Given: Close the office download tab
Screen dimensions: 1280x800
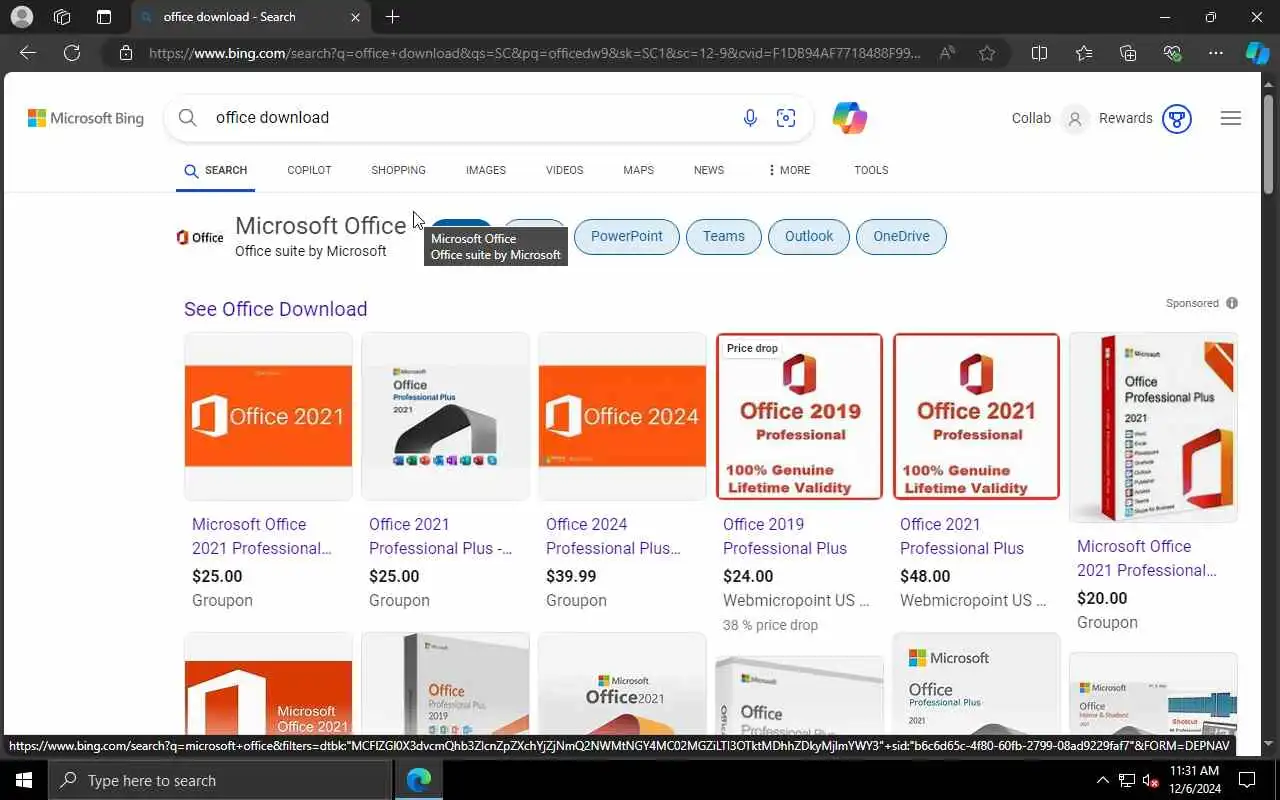Looking at the screenshot, I should click(x=355, y=17).
